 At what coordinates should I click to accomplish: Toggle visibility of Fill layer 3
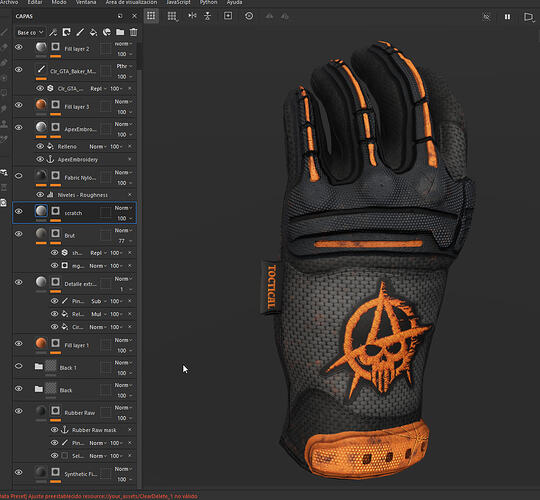[19, 105]
